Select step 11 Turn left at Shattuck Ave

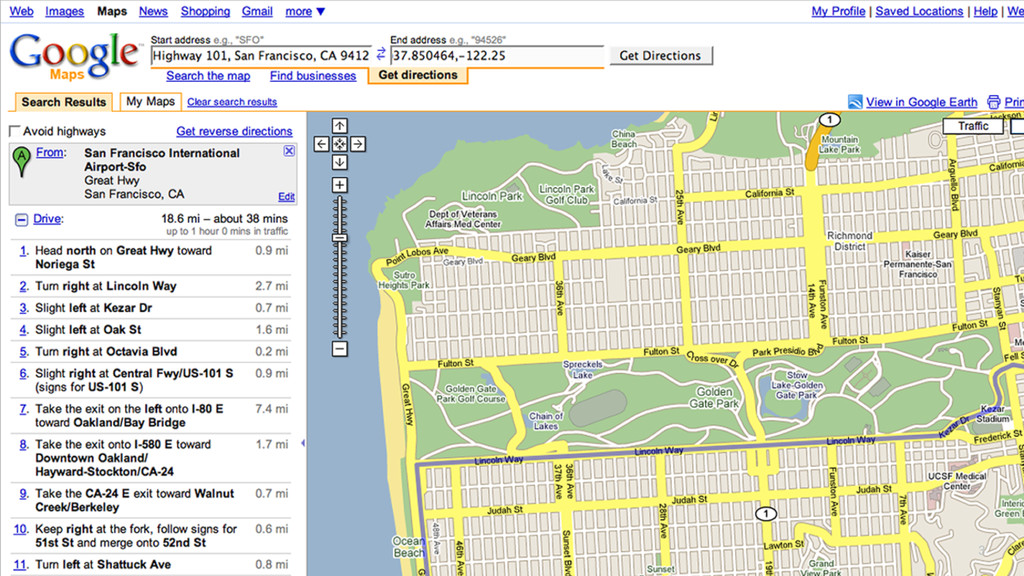(151, 564)
